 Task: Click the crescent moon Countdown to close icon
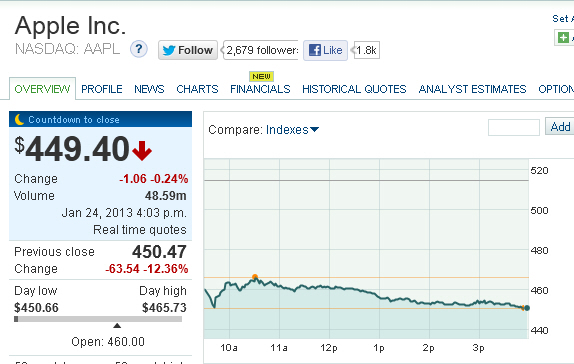pyautogui.click(x=19, y=119)
